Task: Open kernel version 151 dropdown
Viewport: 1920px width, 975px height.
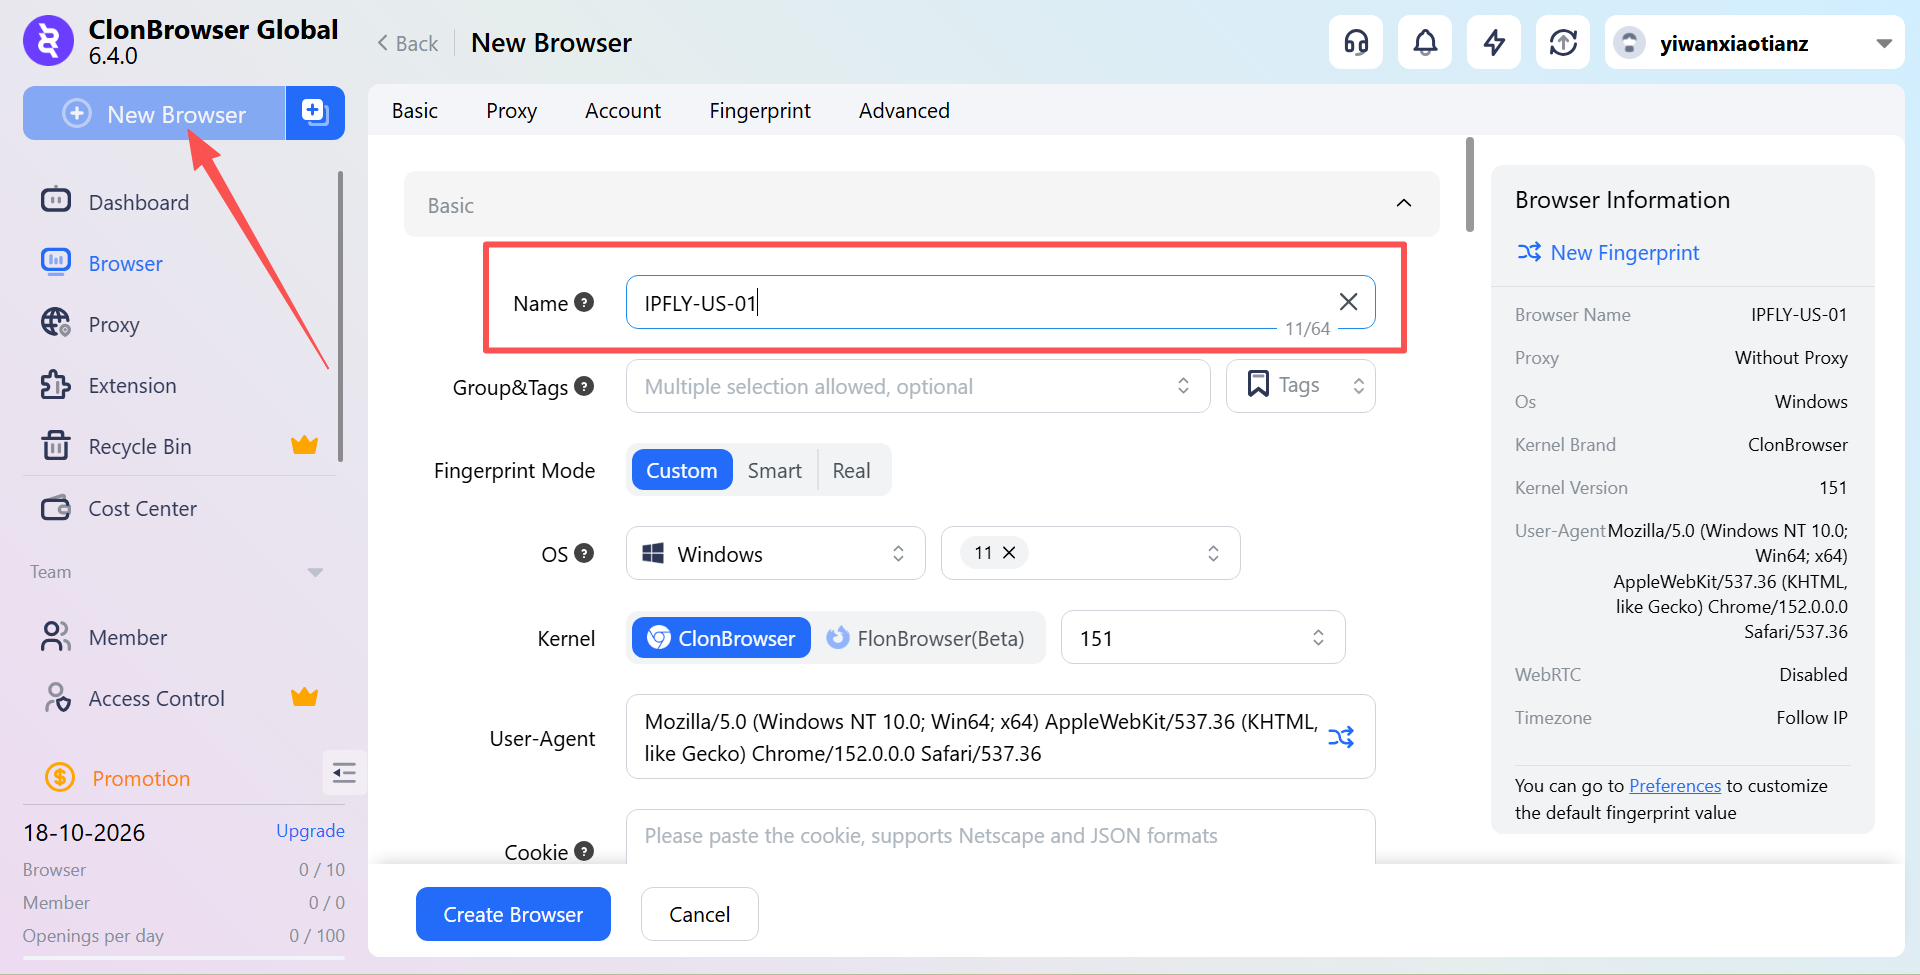Action: pyautogui.click(x=1203, y=638)
